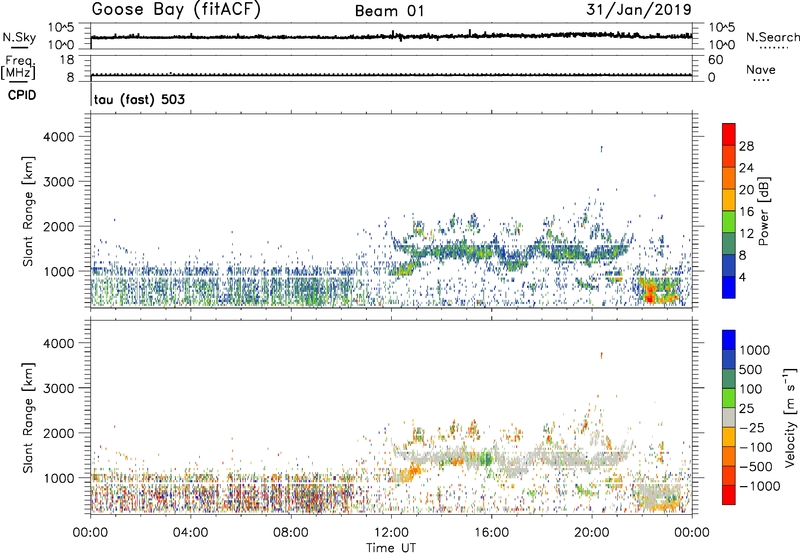Click the 'Nave' legend label
The height and width of the screenshot is (554, 800).
761,69
